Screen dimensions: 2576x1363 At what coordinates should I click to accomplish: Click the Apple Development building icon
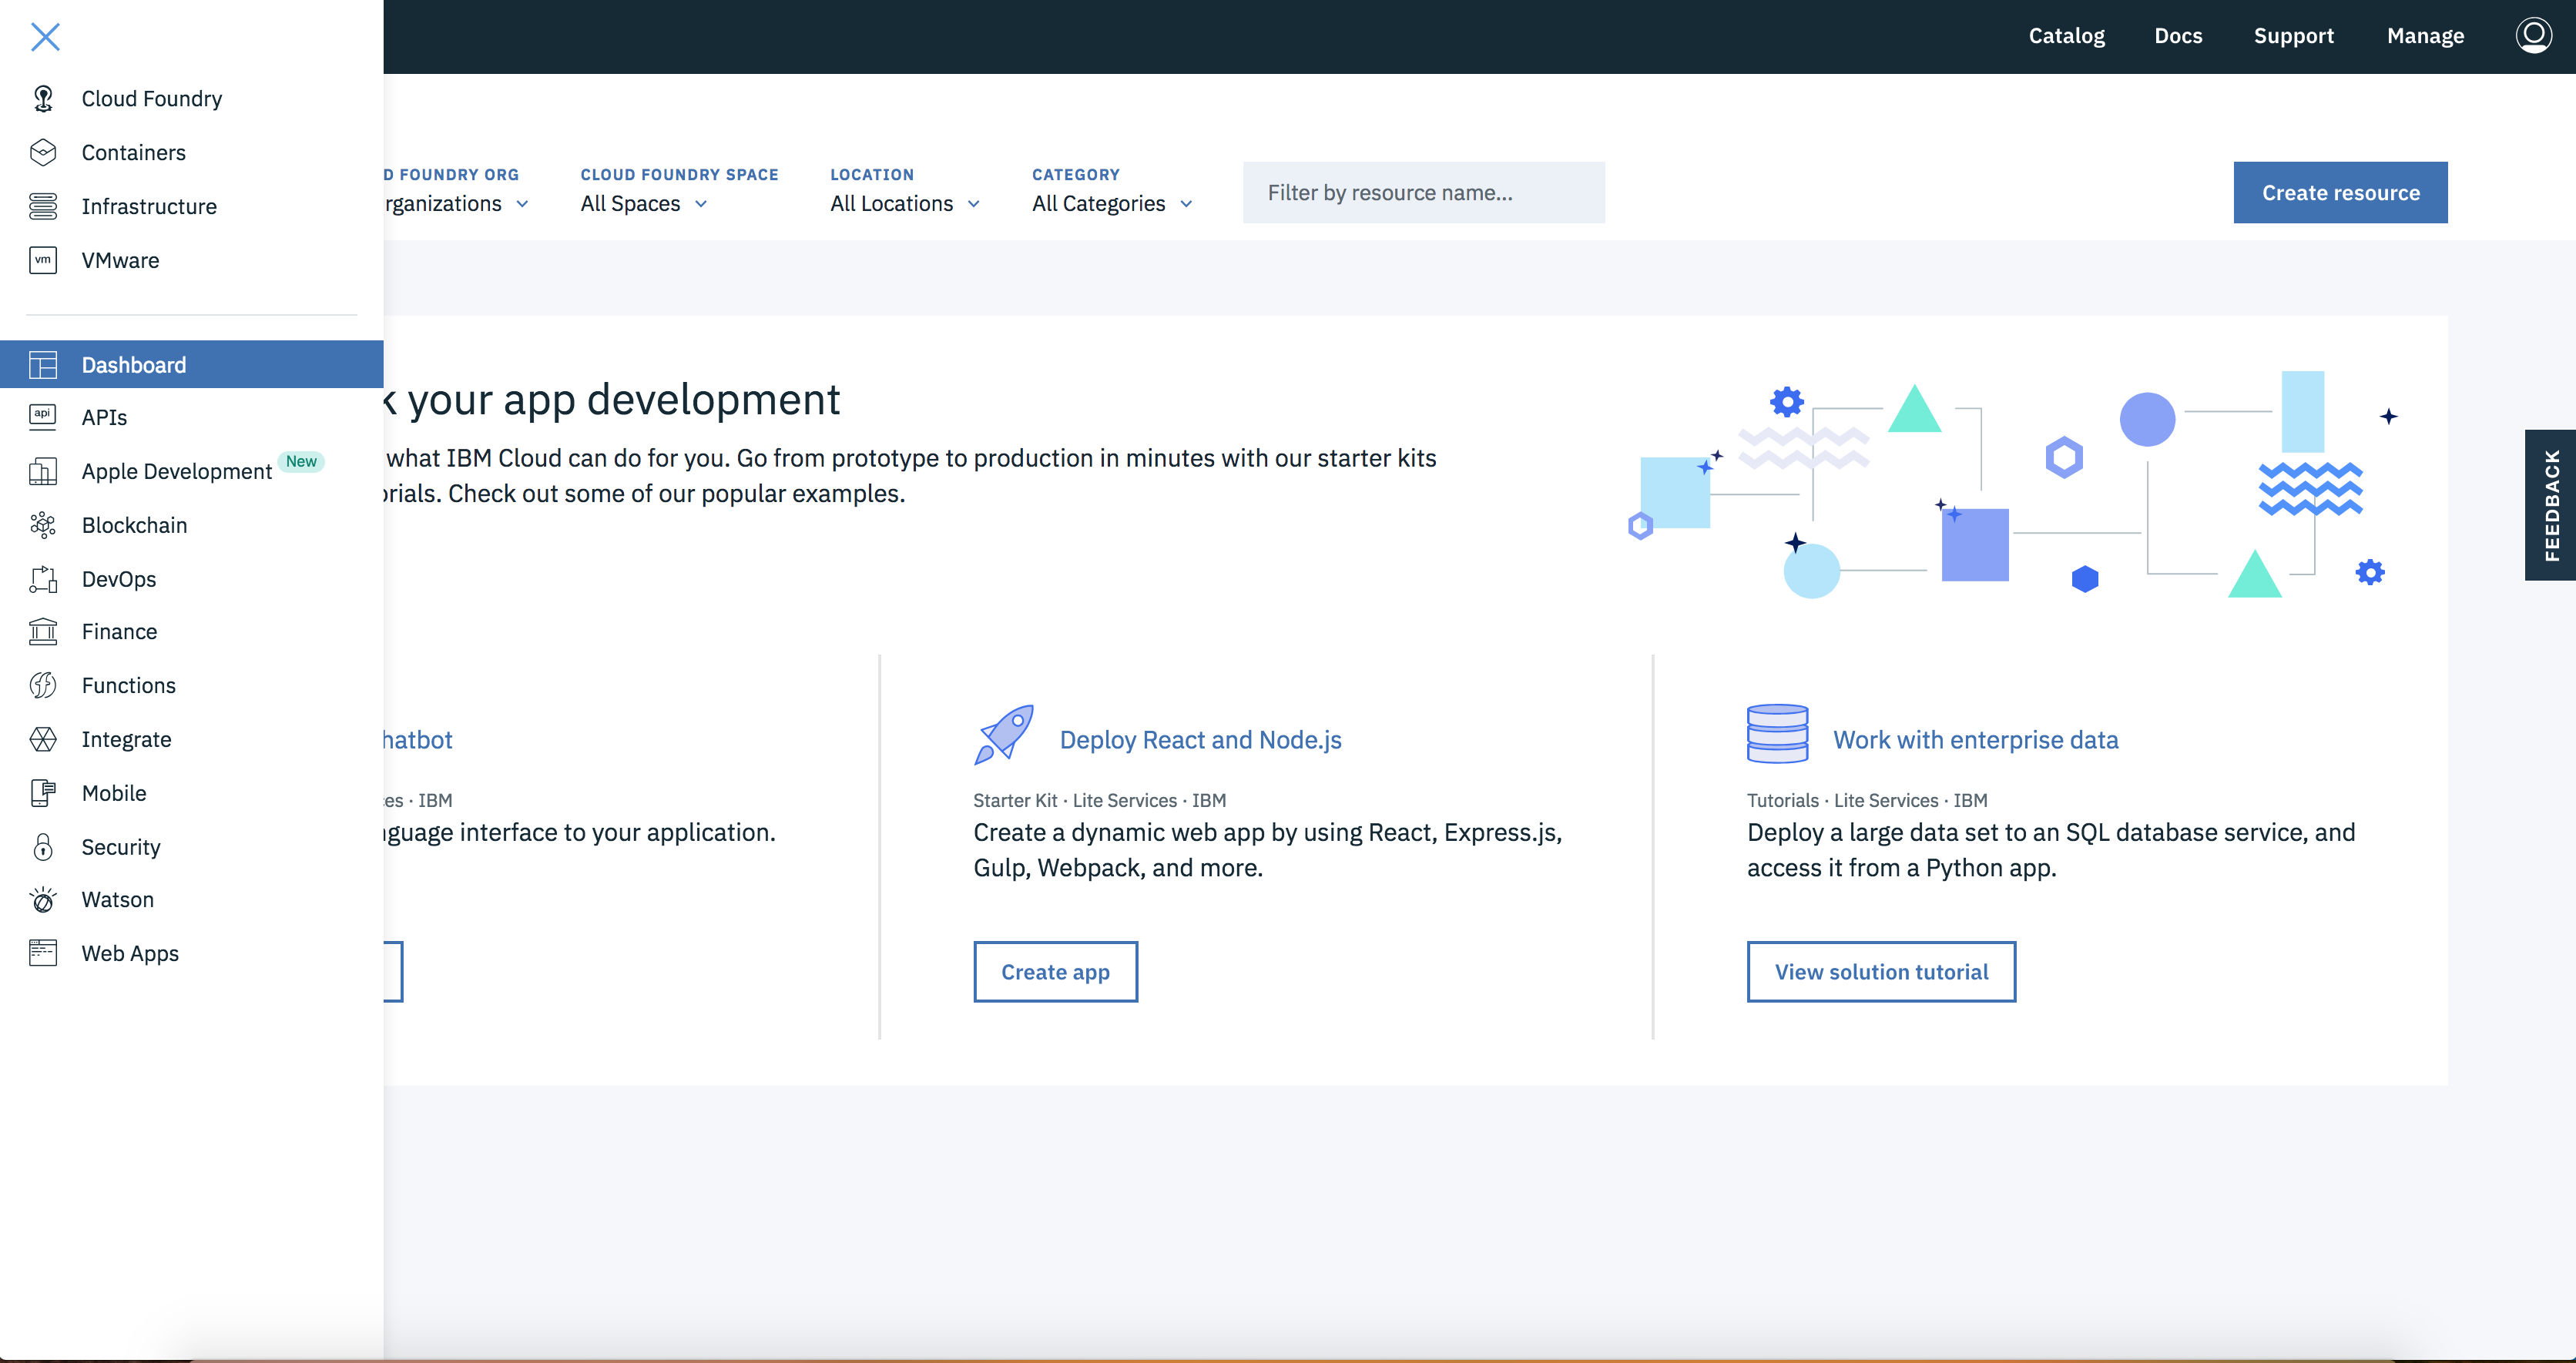(43, 471)
